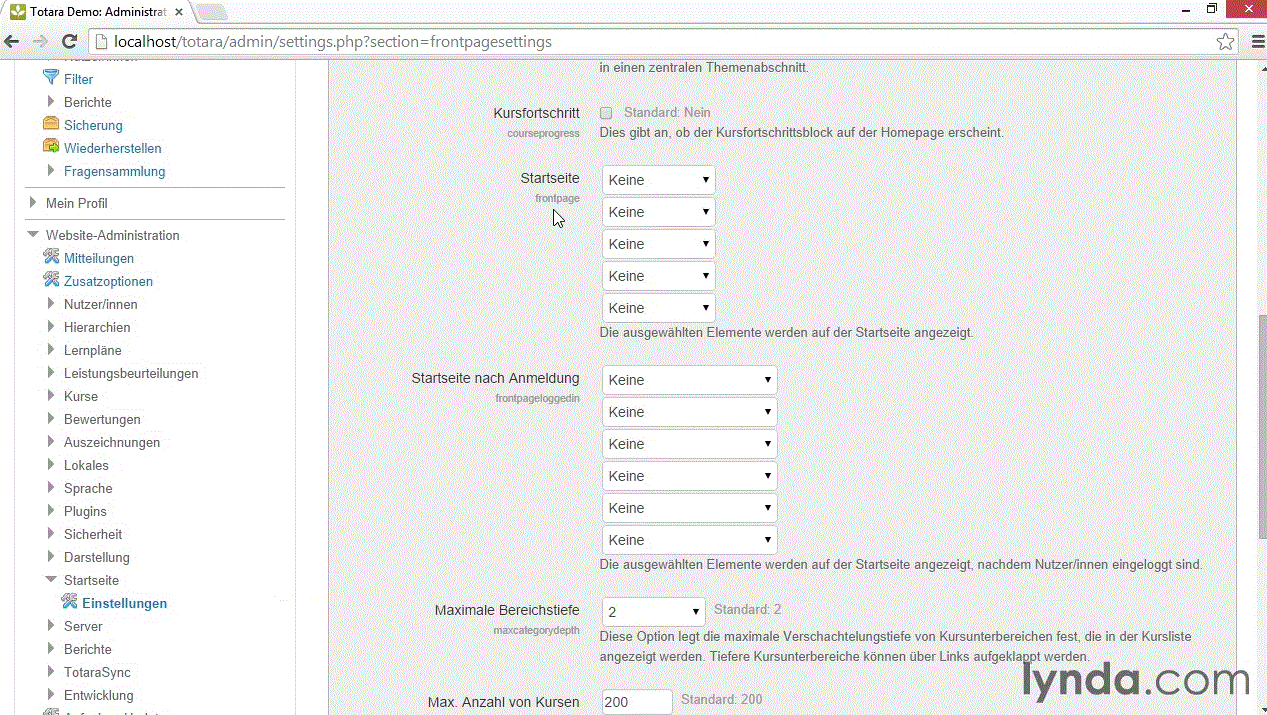
Task: Select Auszeichnungen in the admin tree
Action: tap(112, 442)
